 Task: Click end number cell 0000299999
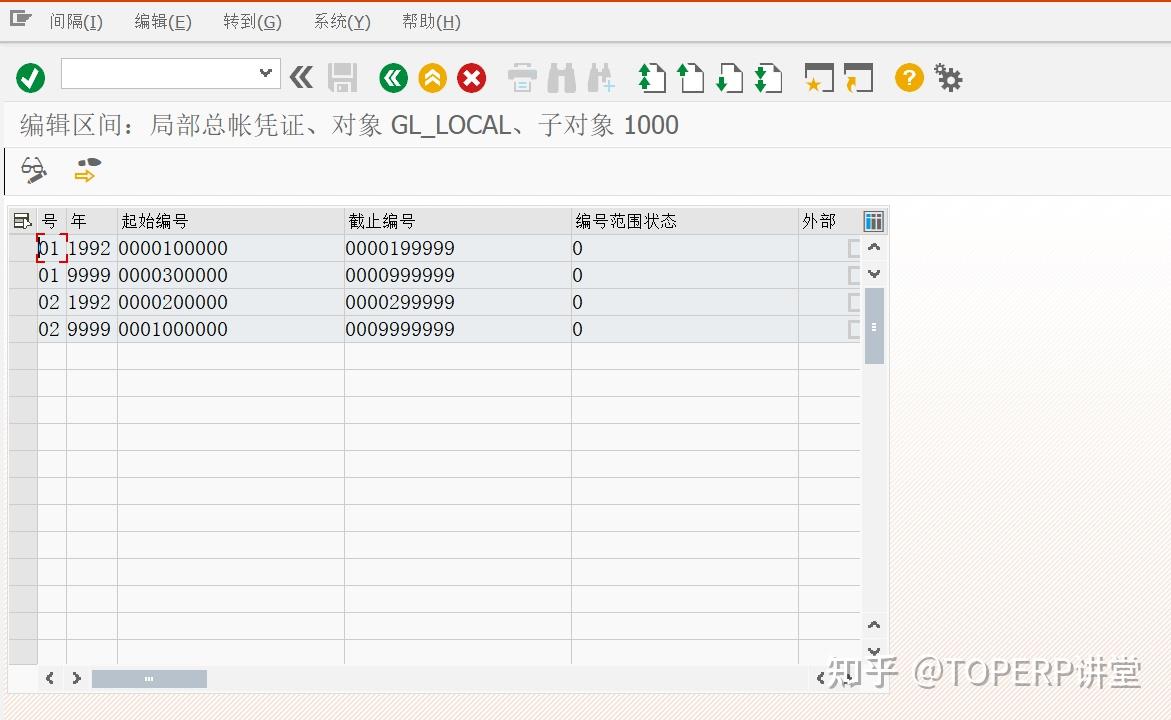coord(458,302)
